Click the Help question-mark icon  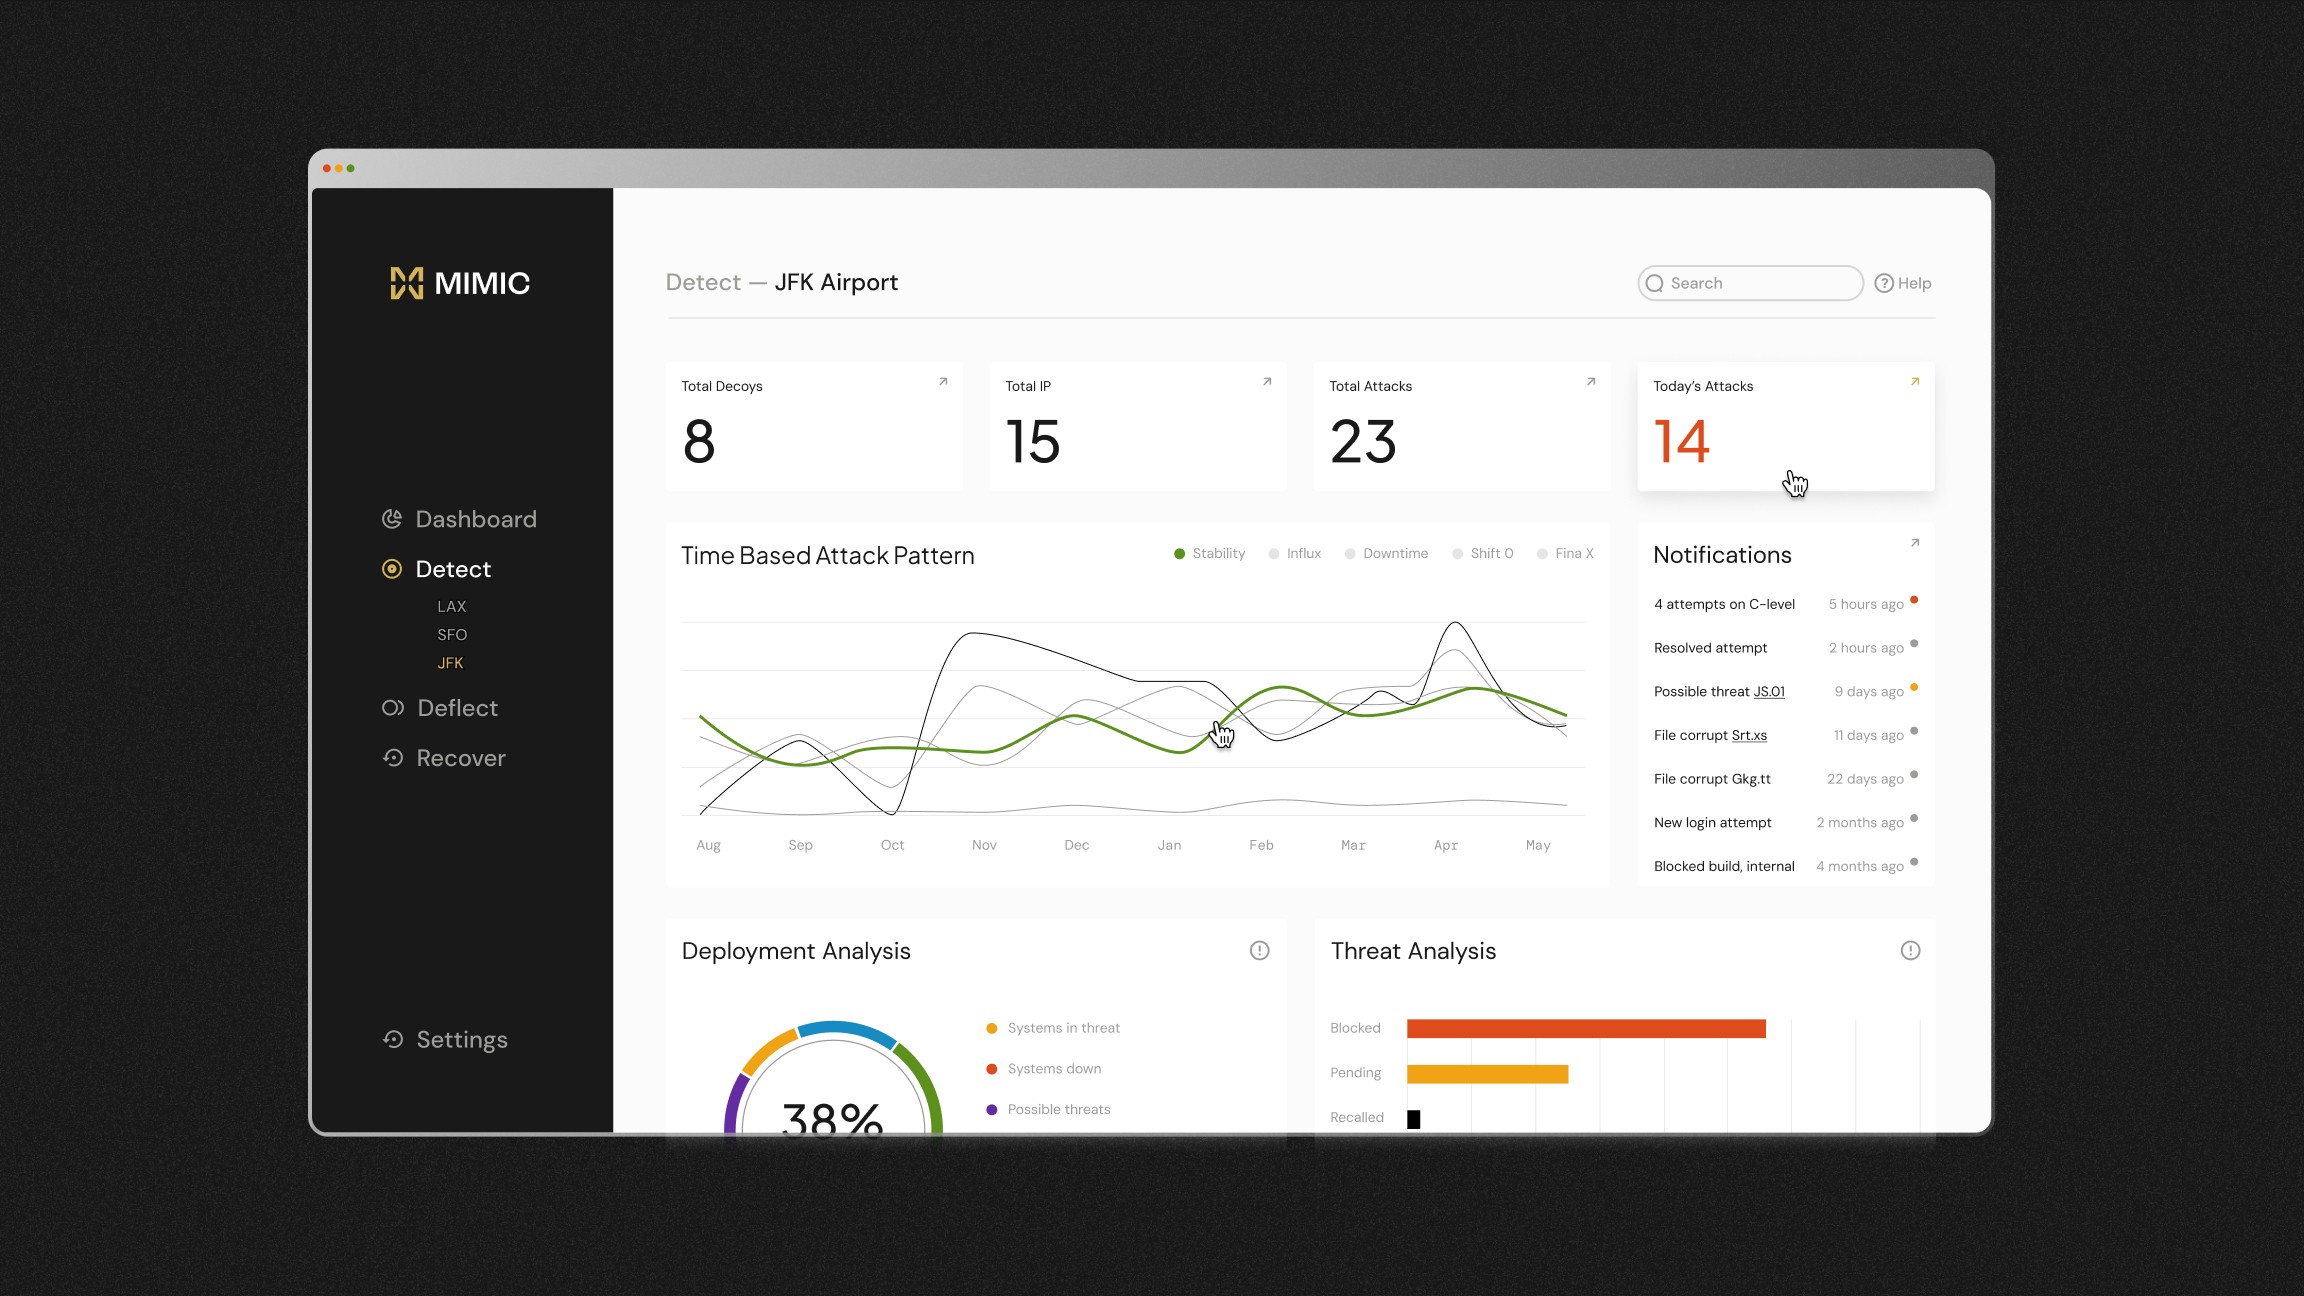(1883, 283)
